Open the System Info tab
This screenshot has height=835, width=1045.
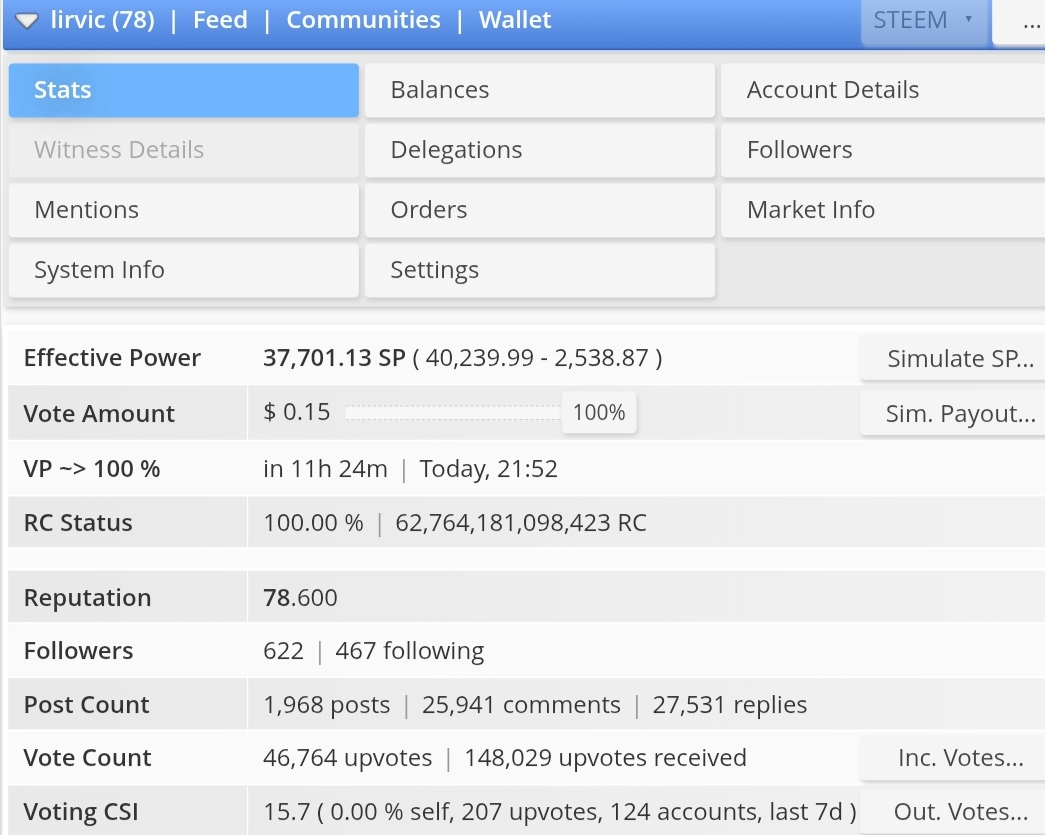184,270
